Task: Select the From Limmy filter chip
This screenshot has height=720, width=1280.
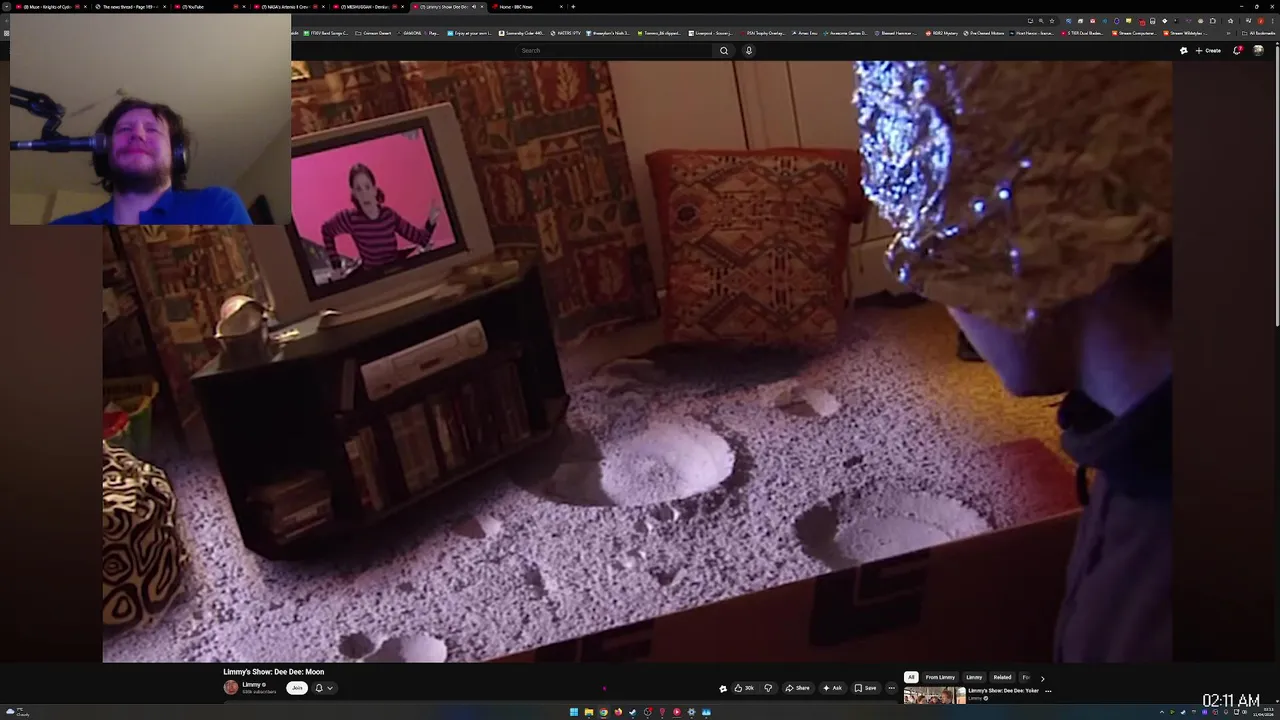Action: [940, 677]
